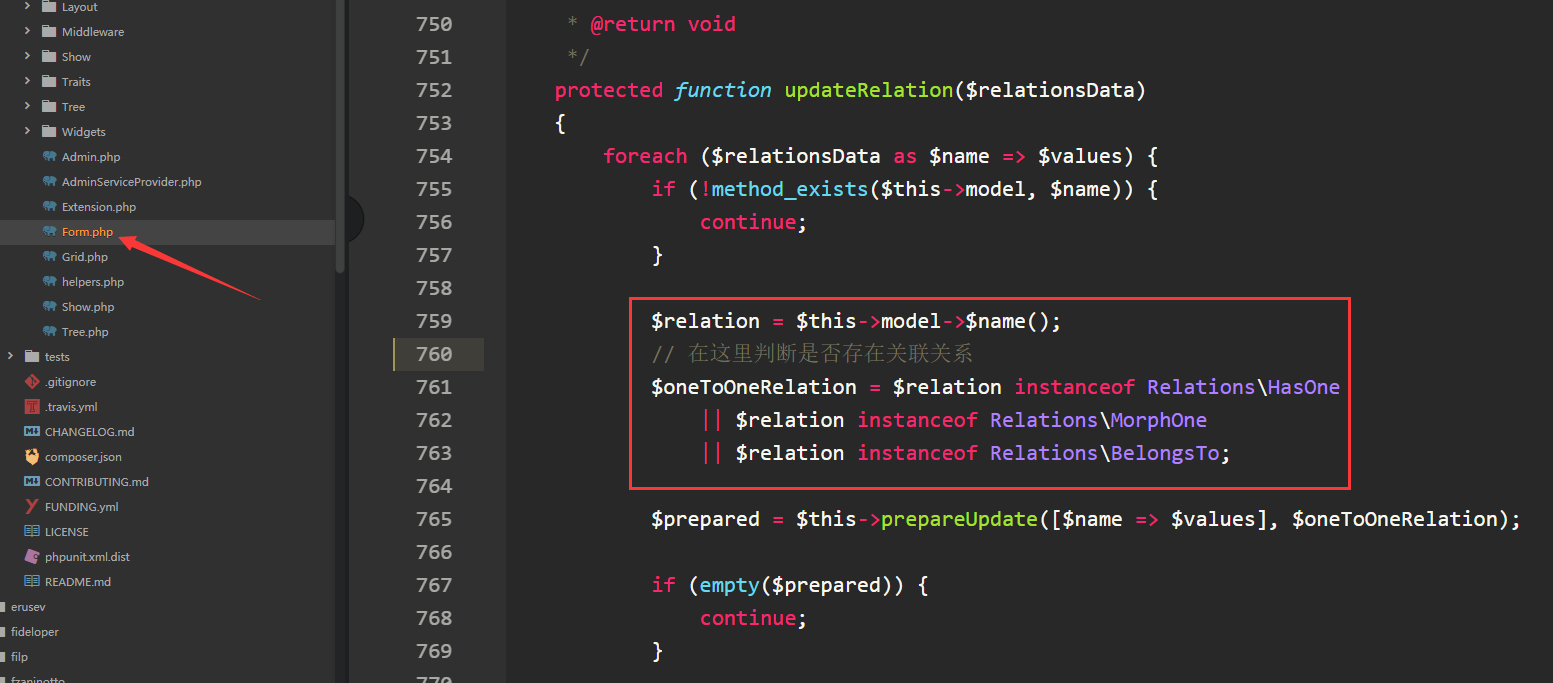Select the erusev folder
Viewport: 1553px width, 683px height.
pyautogui.click(x=28, y=607)
